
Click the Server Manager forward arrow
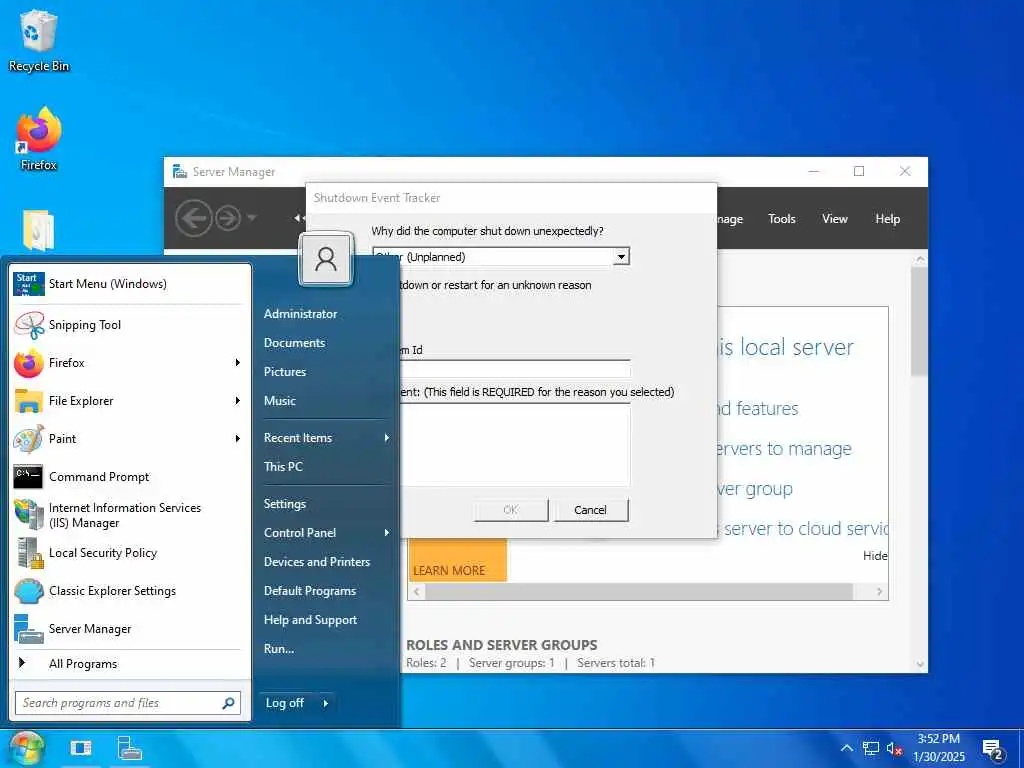(228, 218)
